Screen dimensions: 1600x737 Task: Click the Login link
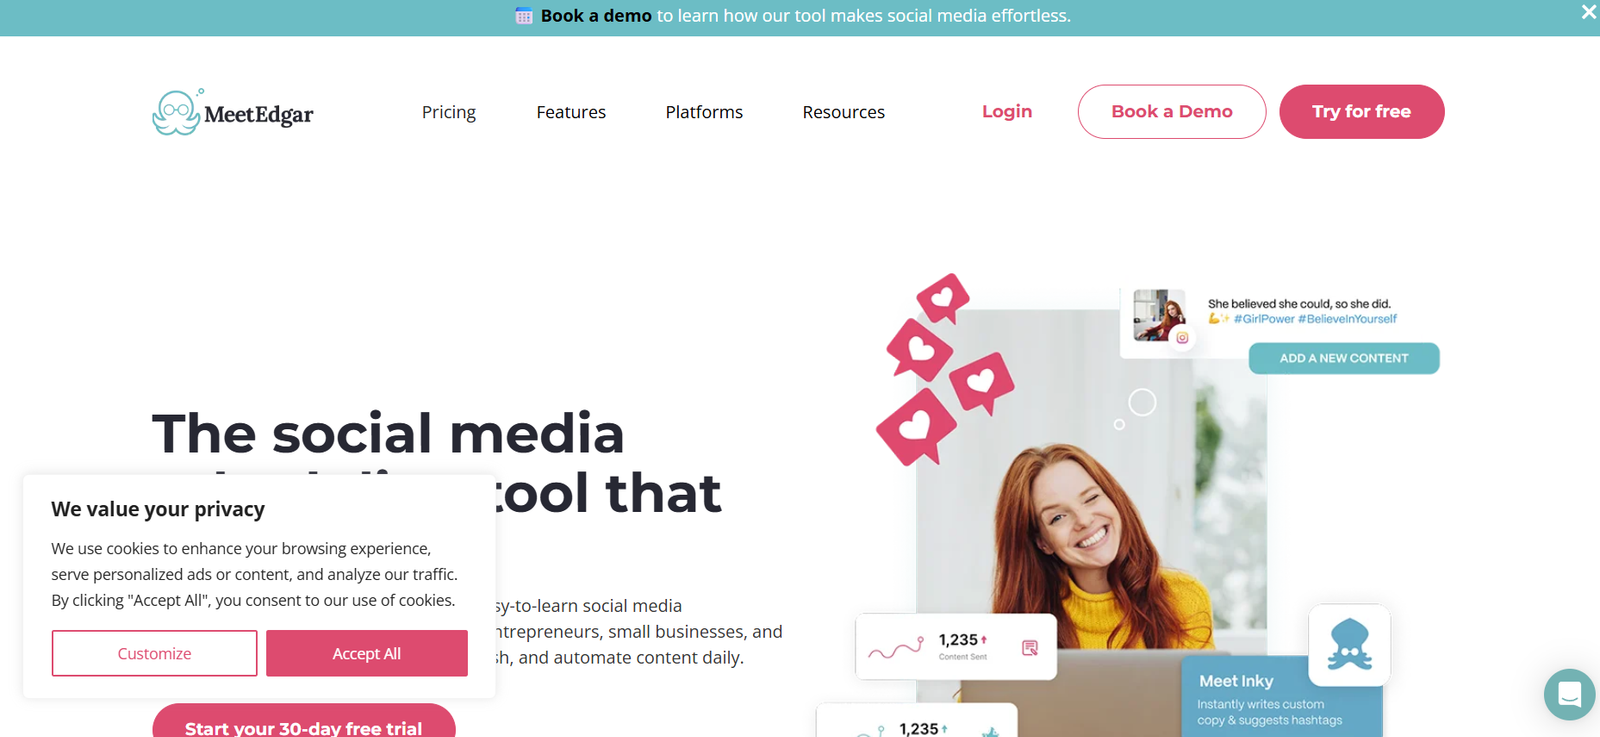tap(1007, 112)
